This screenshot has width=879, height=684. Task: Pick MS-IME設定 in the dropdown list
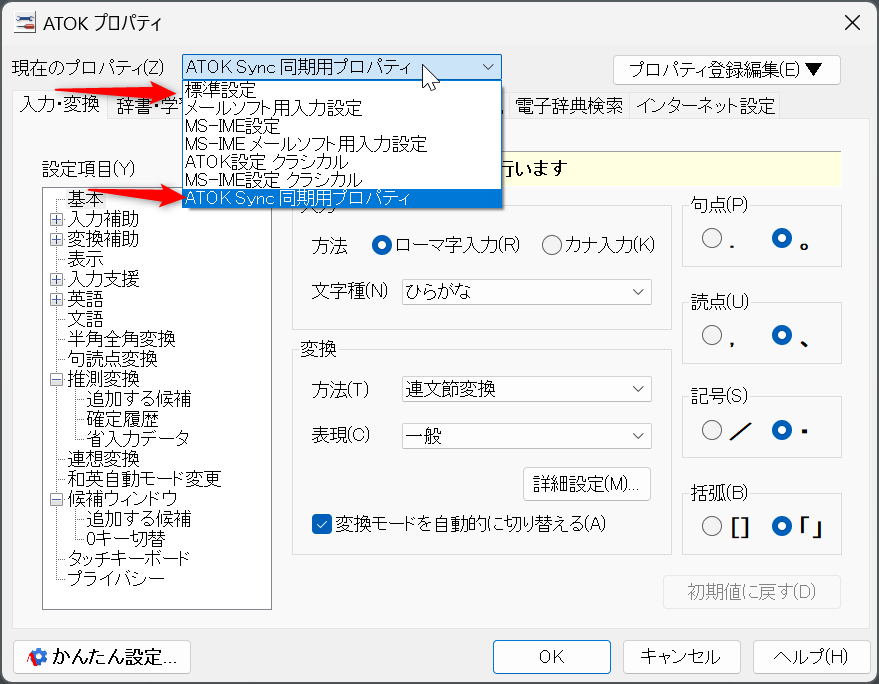(341, 126)
